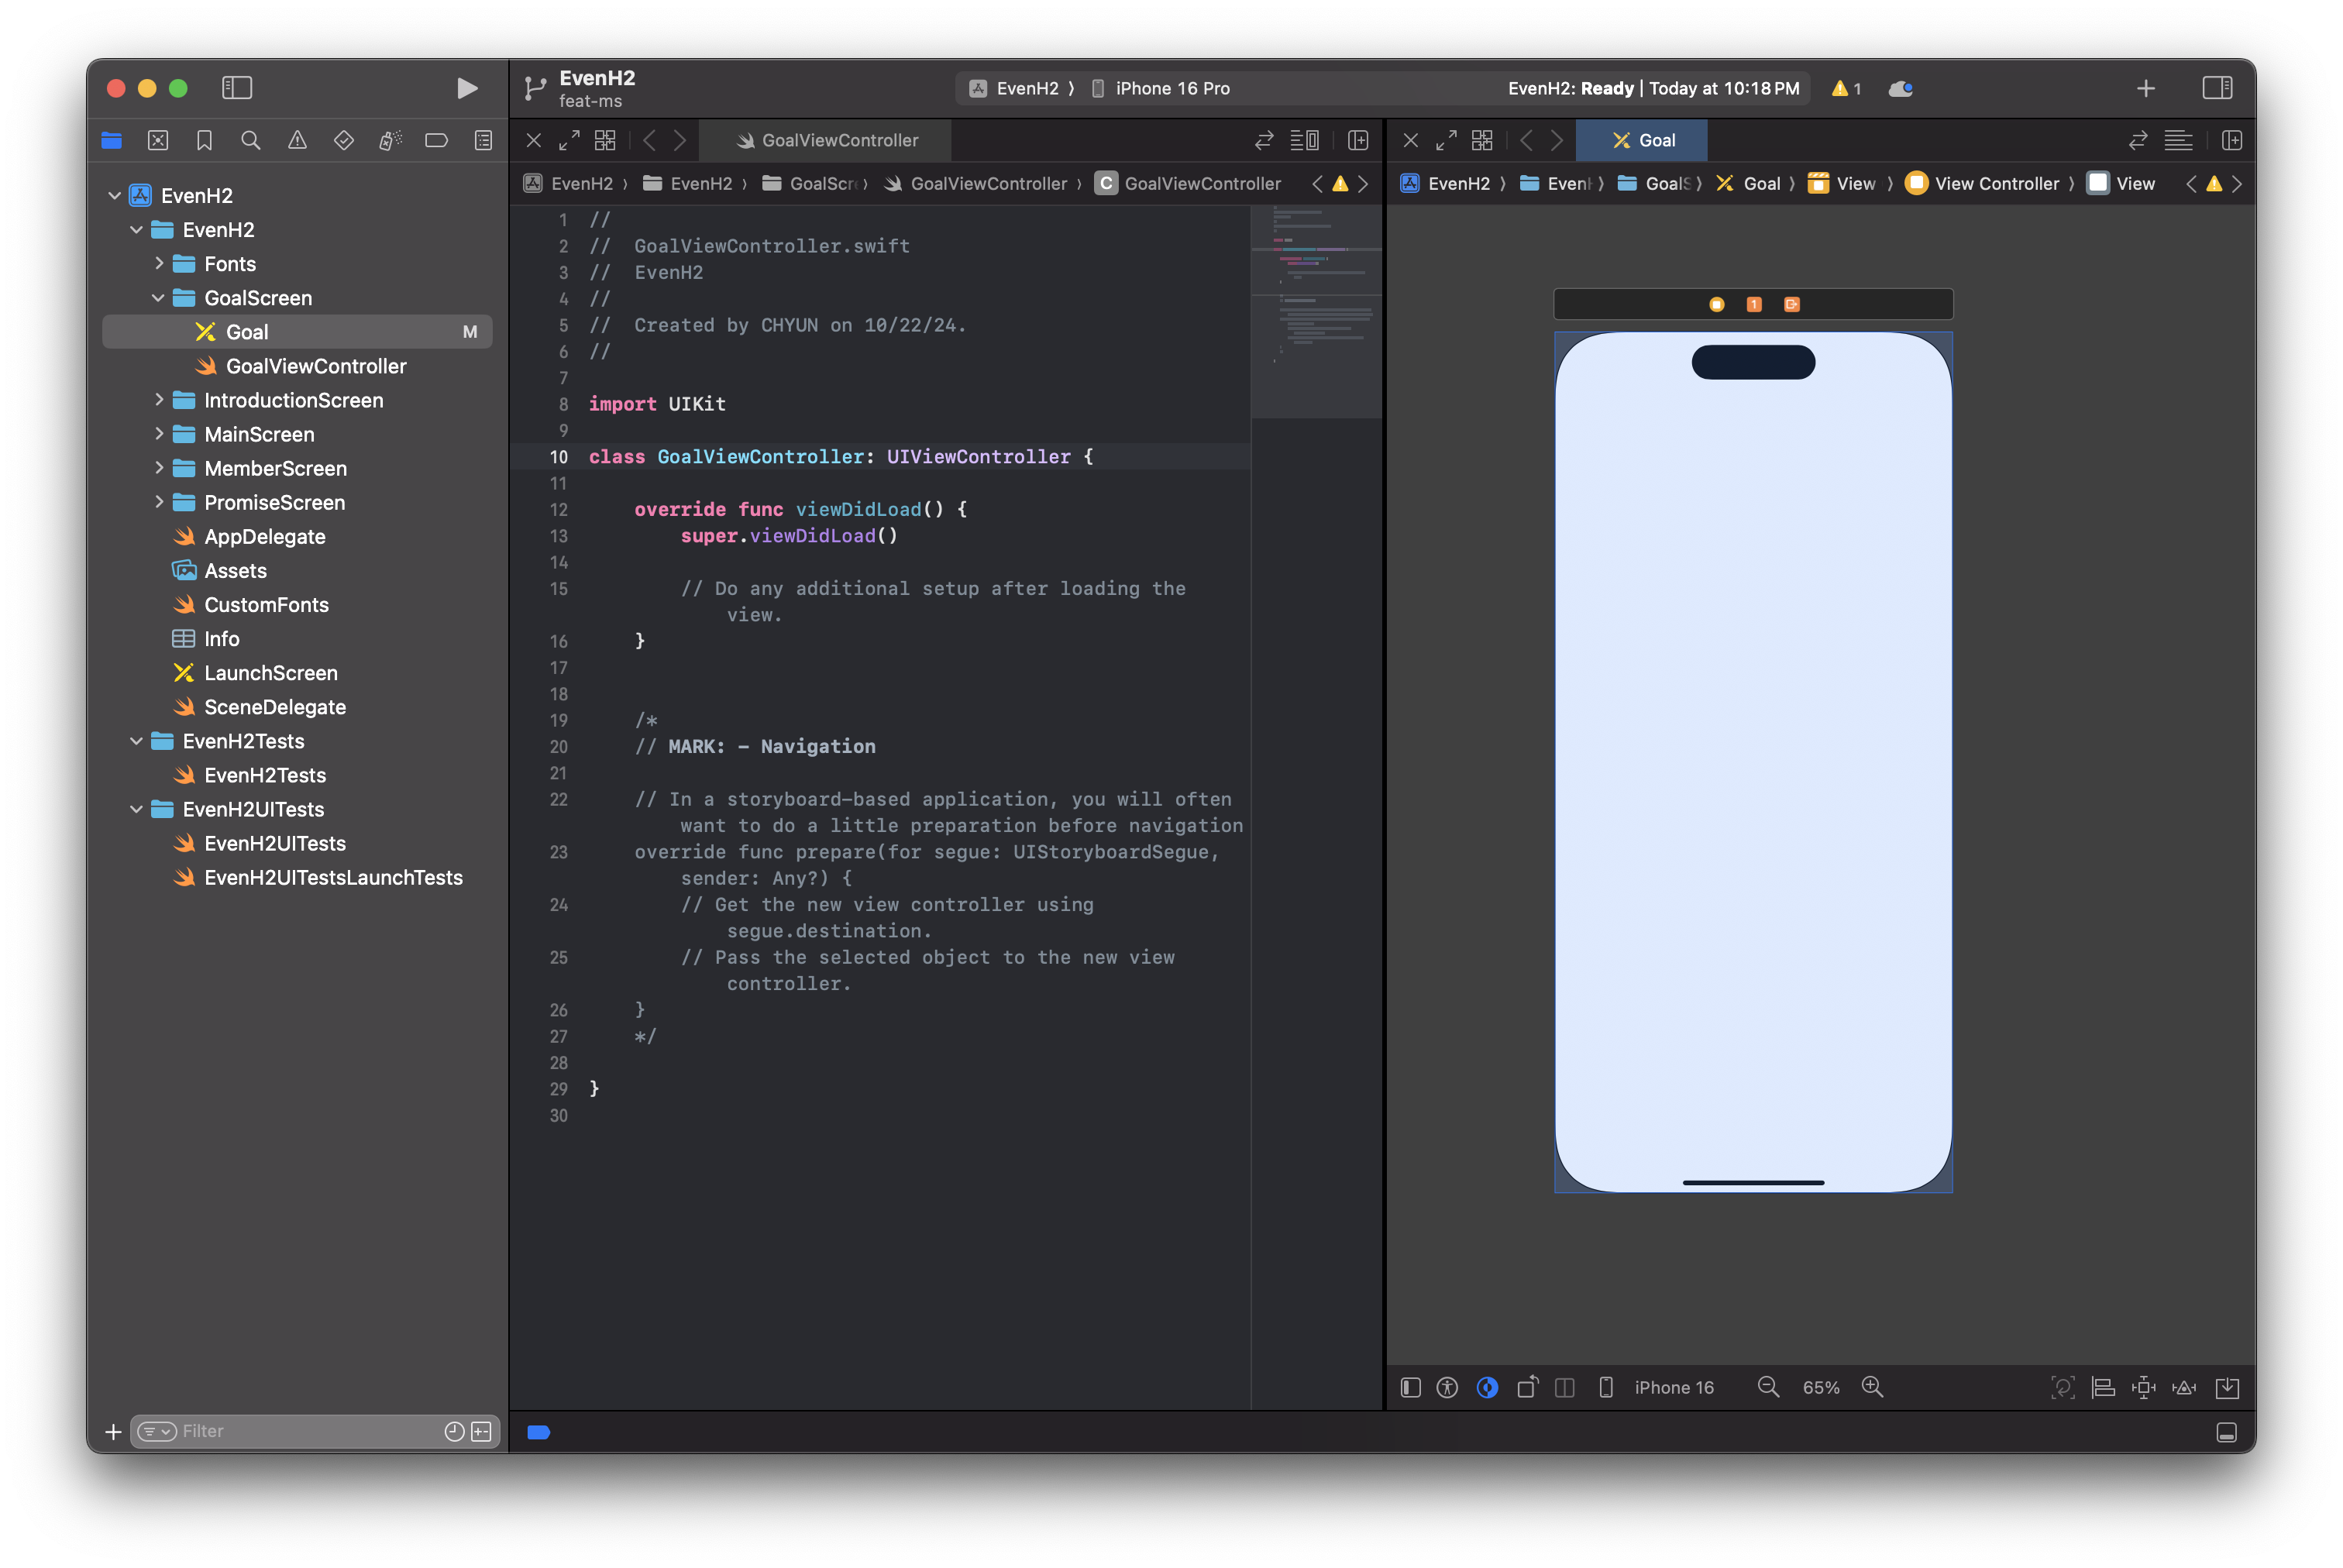
Task: Click the Add library plus button
Action: (x=2145, y=88)
